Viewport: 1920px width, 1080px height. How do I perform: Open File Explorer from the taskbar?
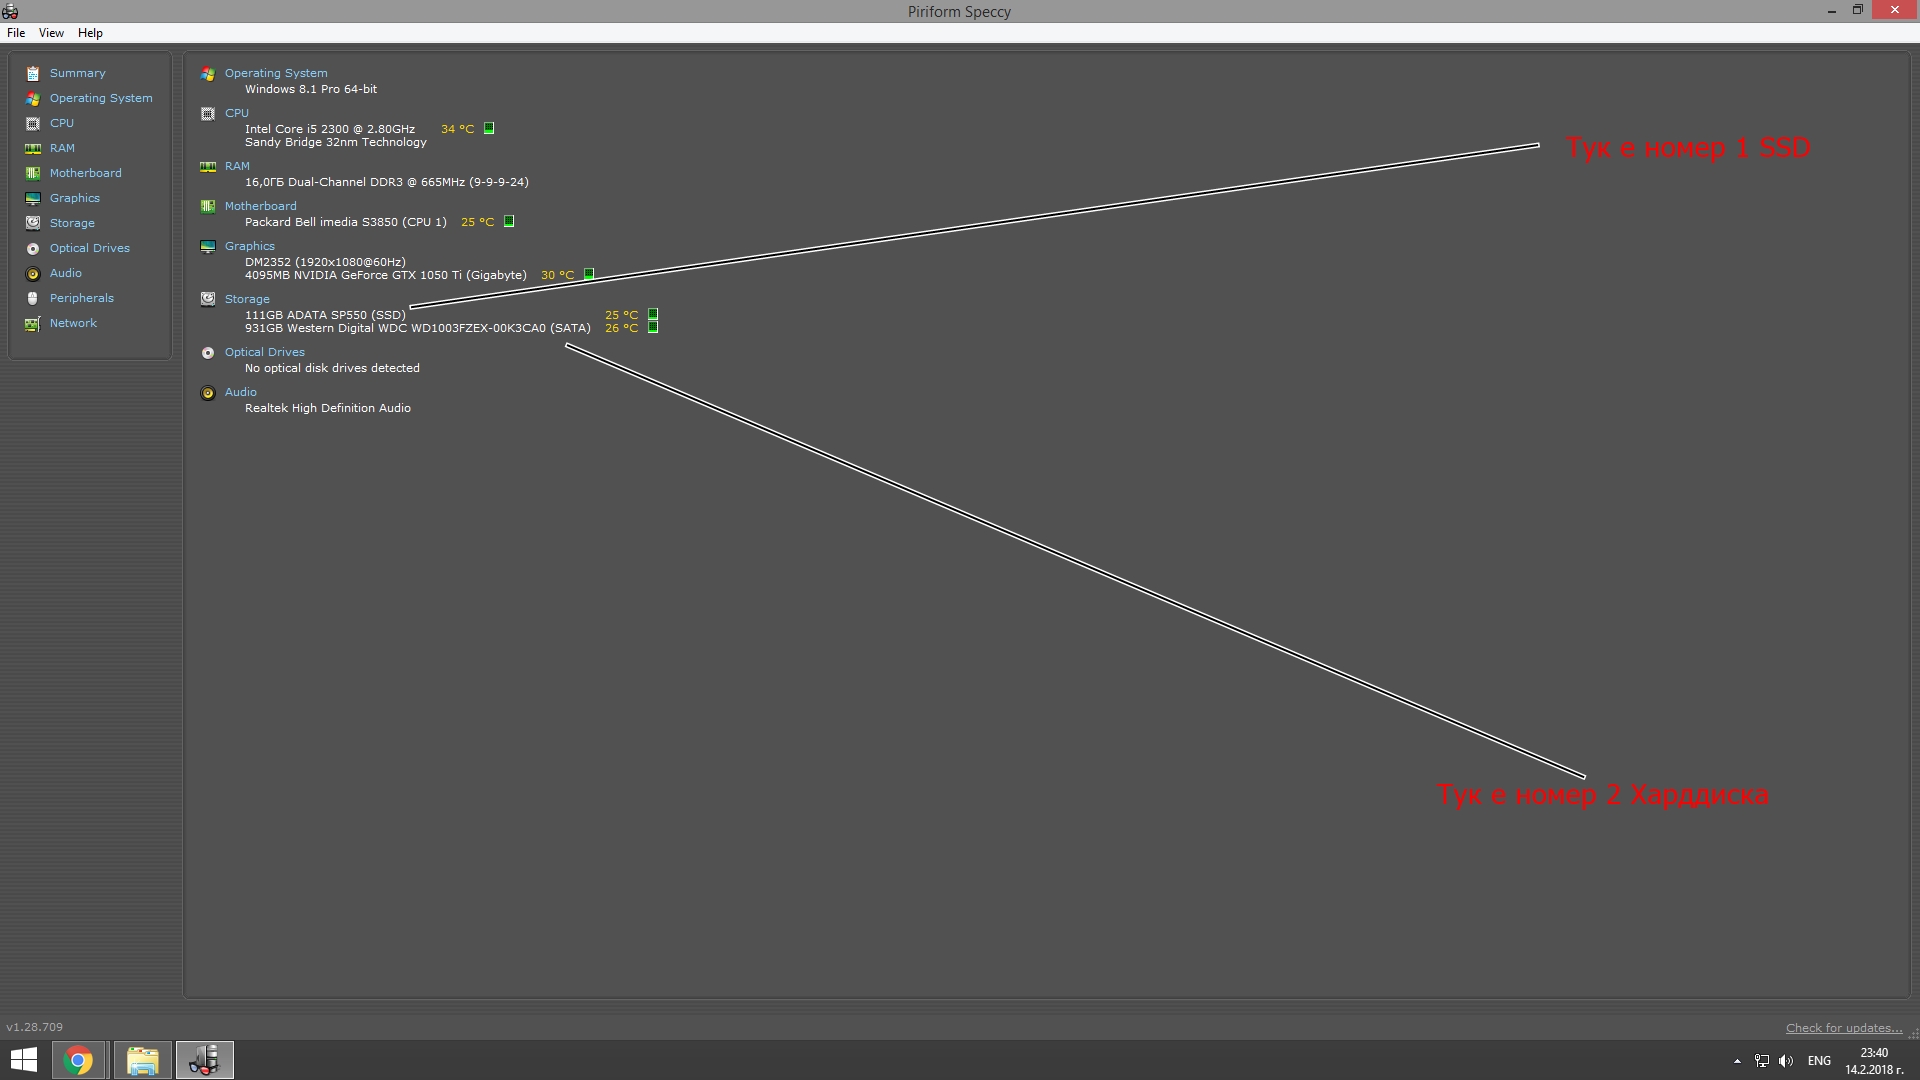point(142,1060)
